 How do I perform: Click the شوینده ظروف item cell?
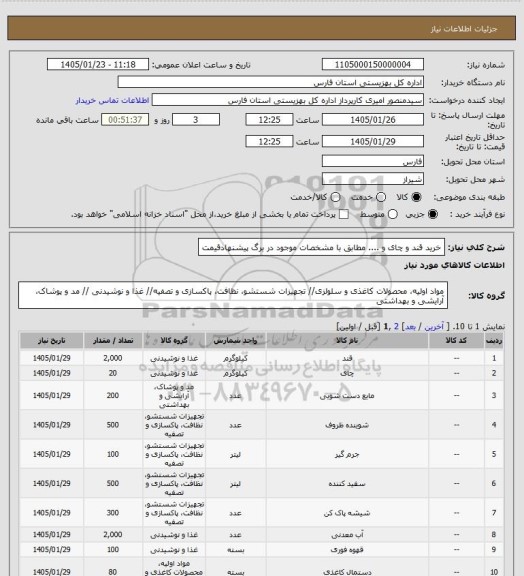pos(347,425)
